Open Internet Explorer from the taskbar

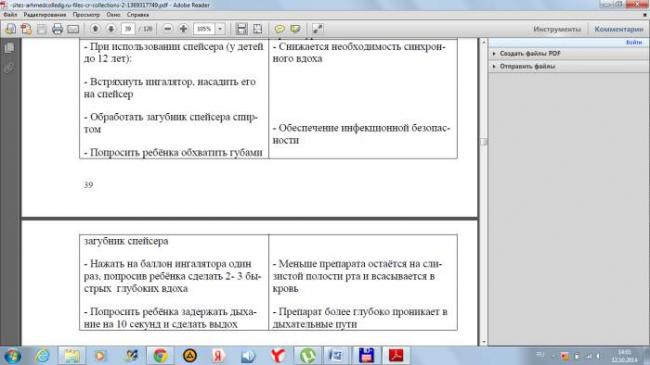pos(42,356)
